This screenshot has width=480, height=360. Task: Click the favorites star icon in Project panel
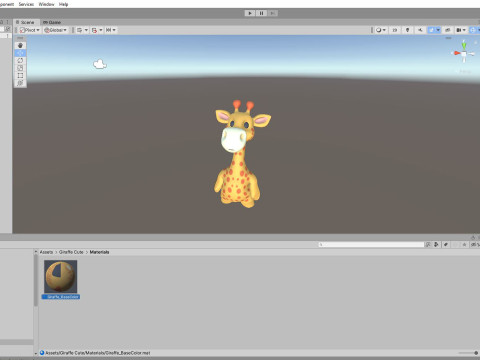click(464, 245)
